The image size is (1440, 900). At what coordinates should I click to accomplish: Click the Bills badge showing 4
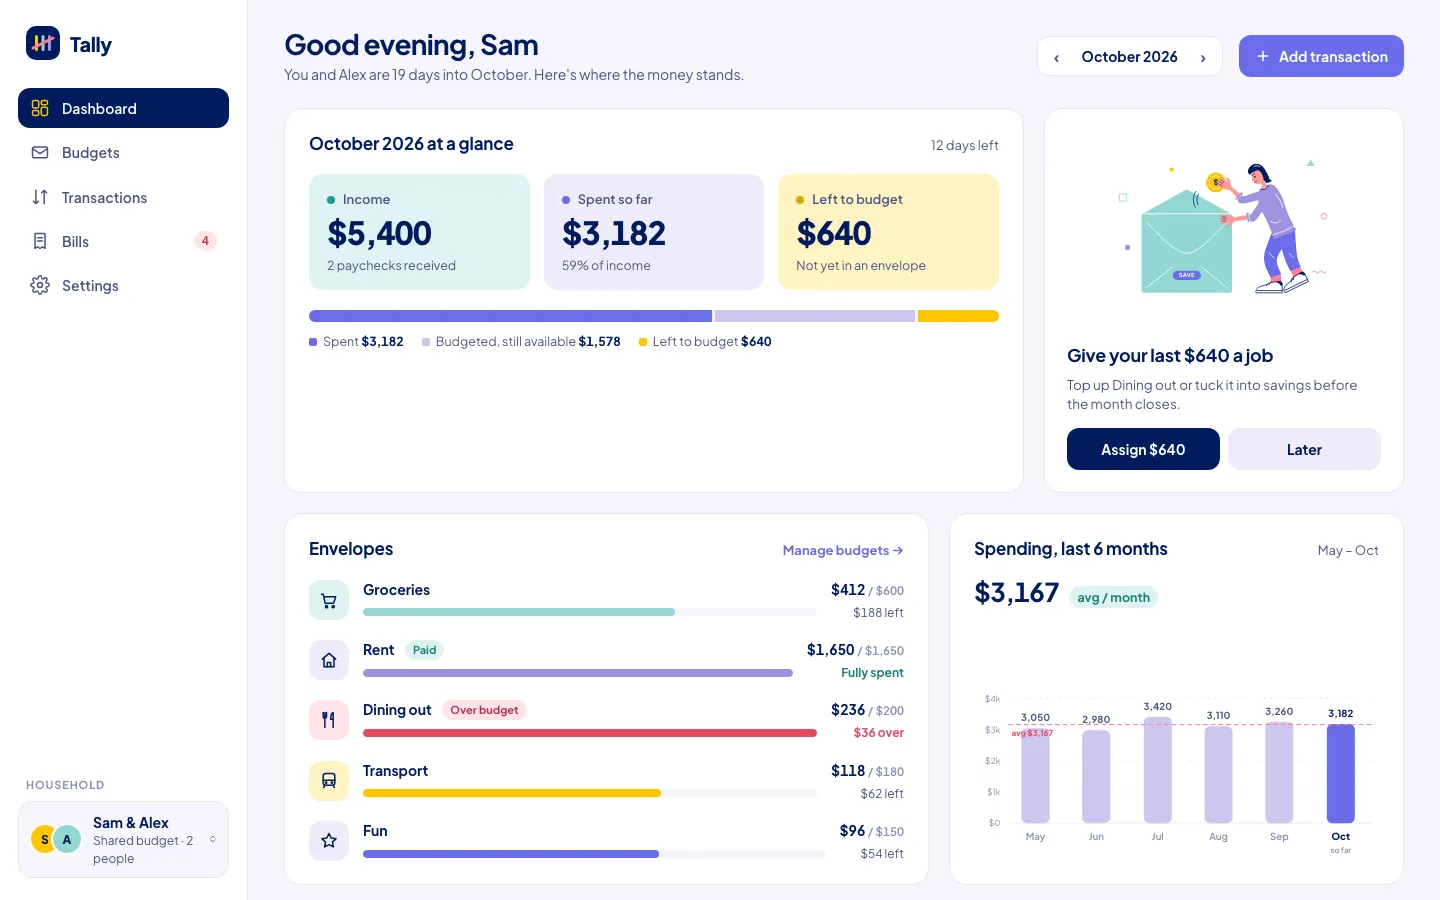(x=205, y=241)
